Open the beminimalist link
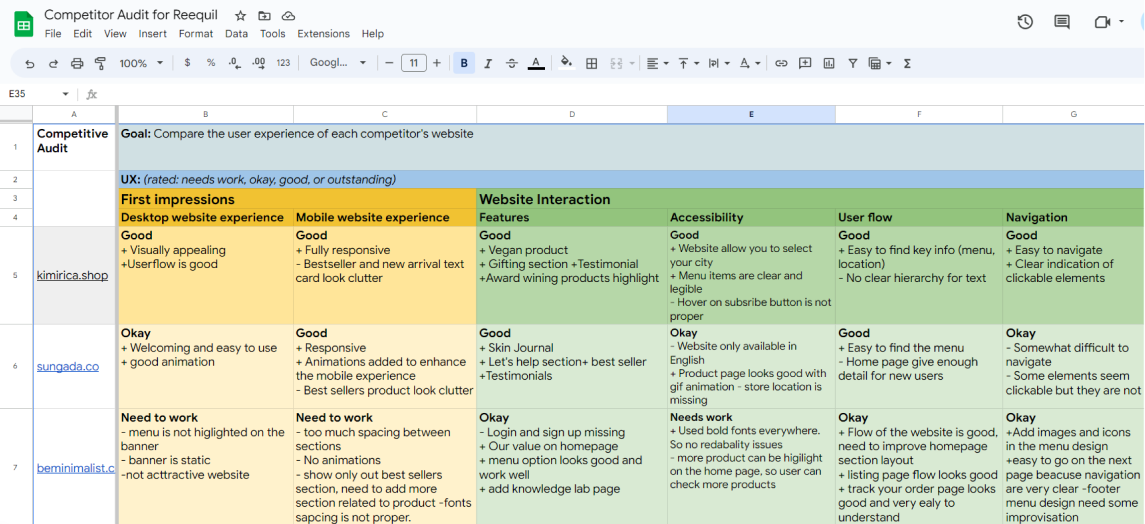Viewport: 1145px width, 524px height. (x=76, y=468)
